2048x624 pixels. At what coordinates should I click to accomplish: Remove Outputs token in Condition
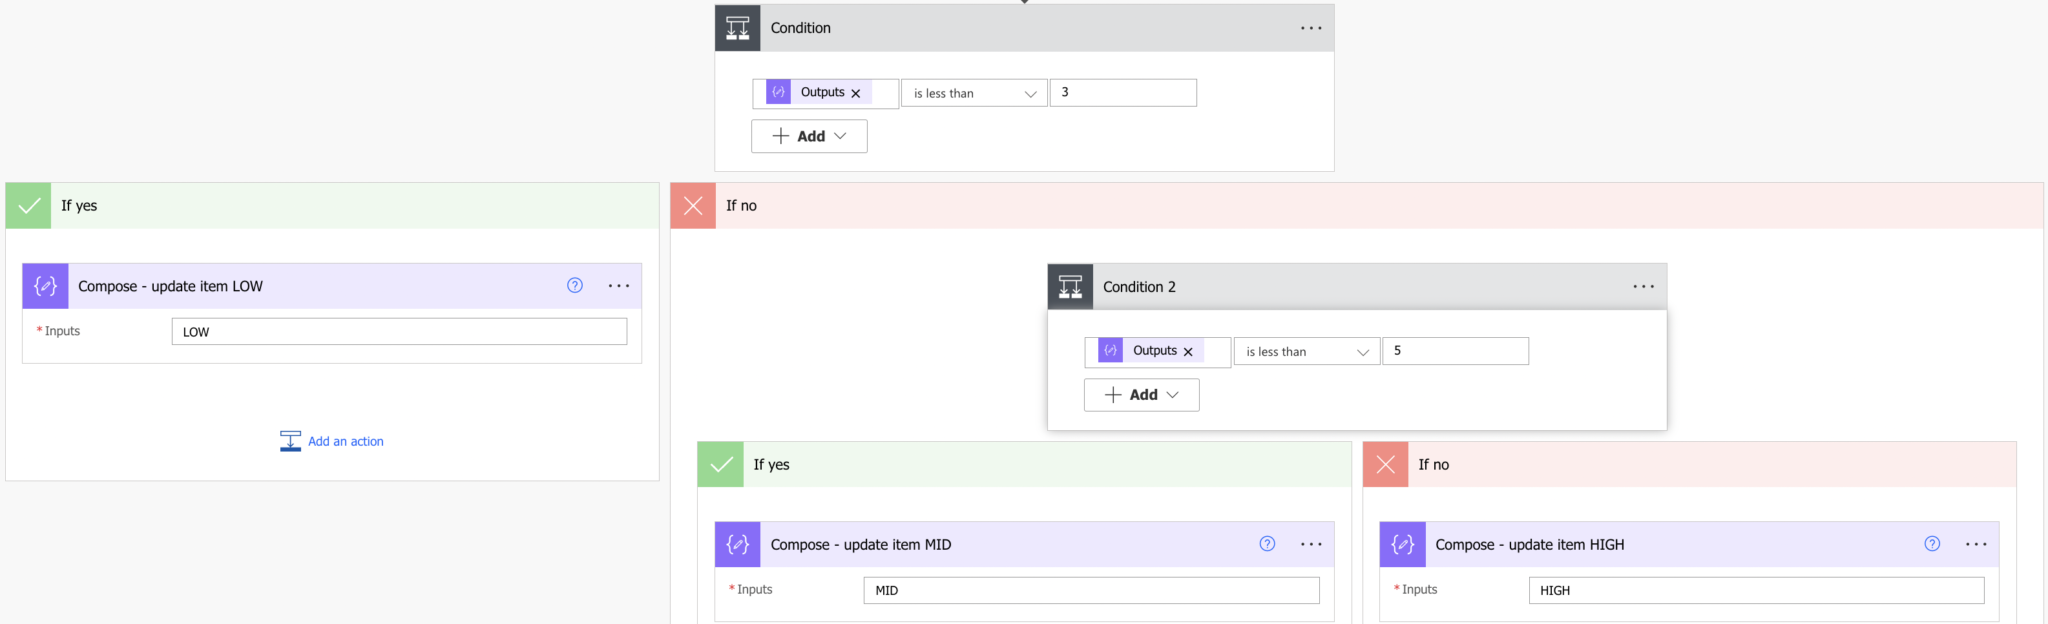(x=856, y=93)
